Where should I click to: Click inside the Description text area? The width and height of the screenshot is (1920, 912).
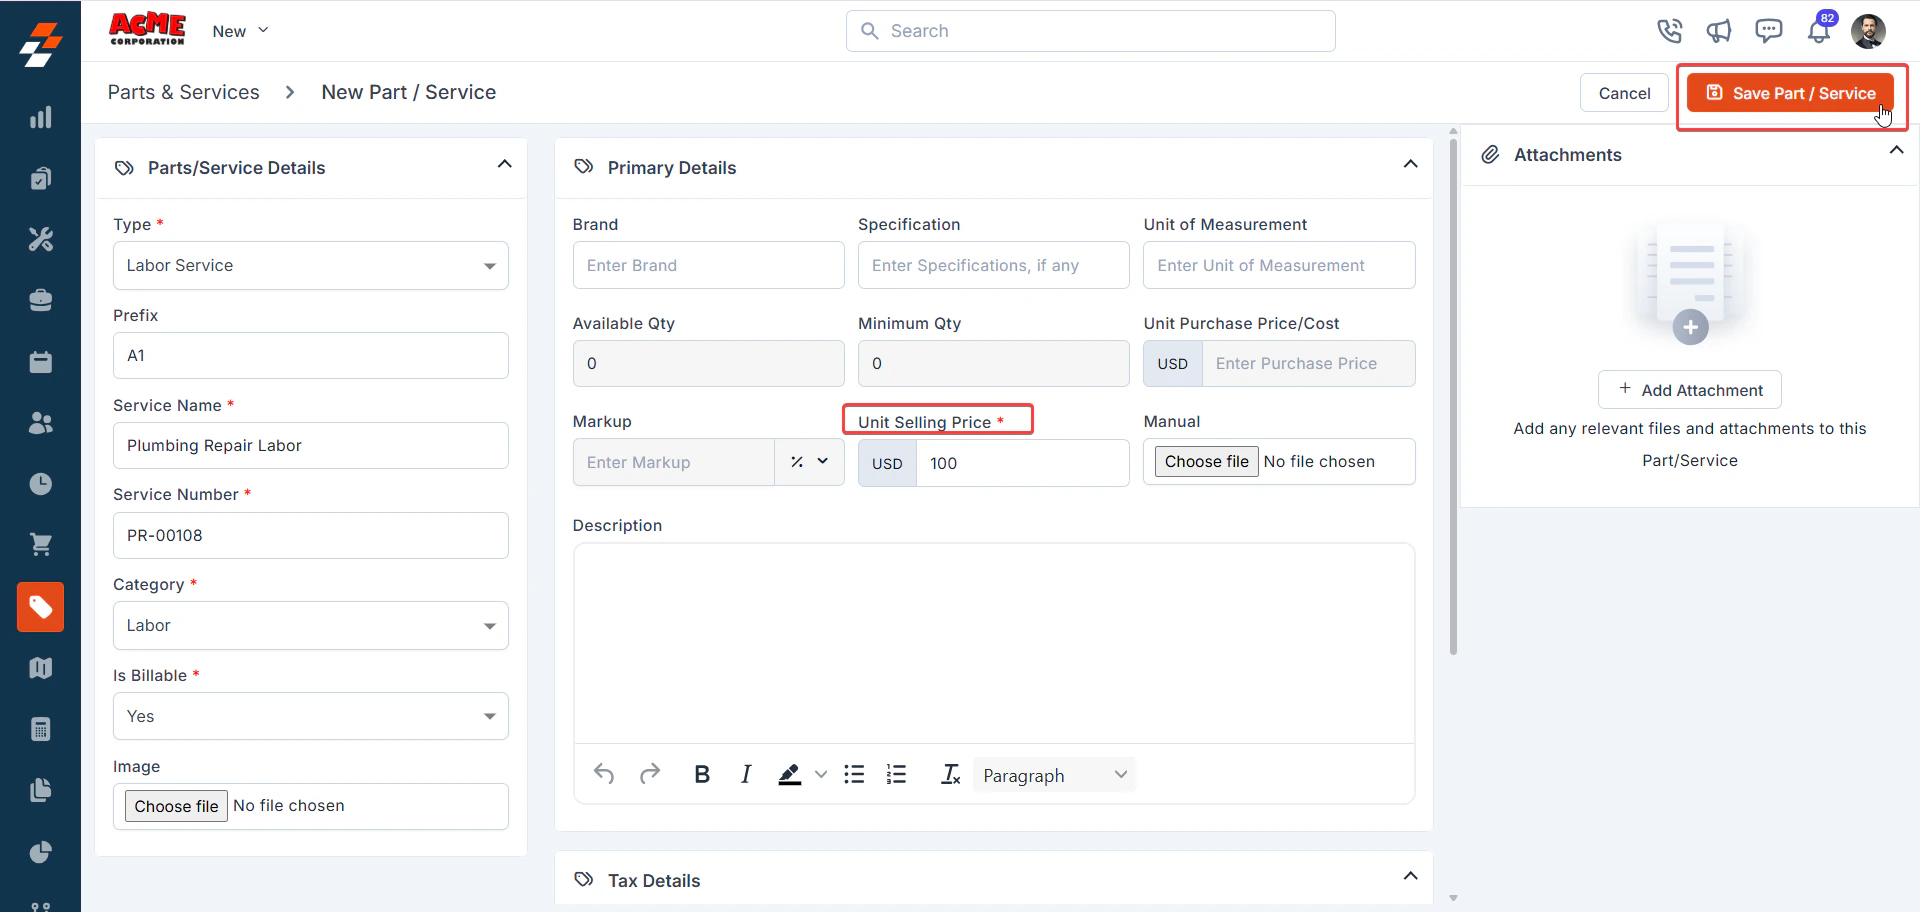pyautogui.click(x=994, y=643)
